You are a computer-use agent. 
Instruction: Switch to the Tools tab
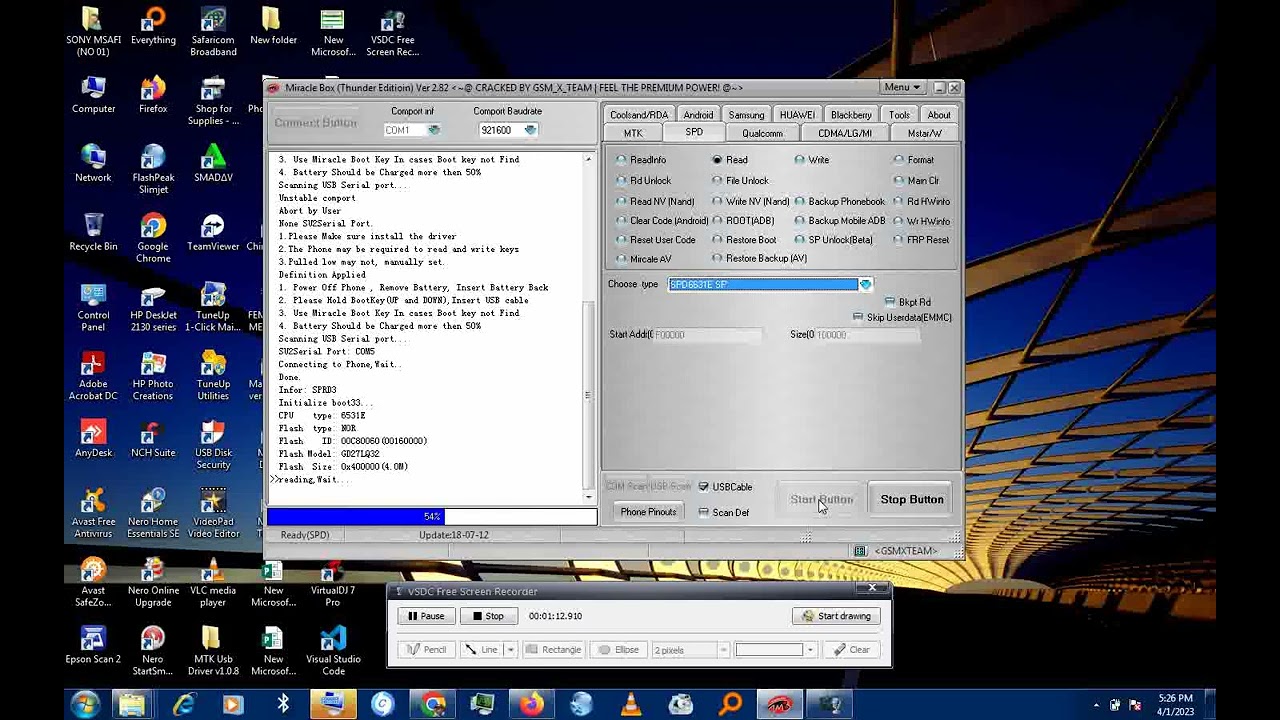(x=899, y=115)
